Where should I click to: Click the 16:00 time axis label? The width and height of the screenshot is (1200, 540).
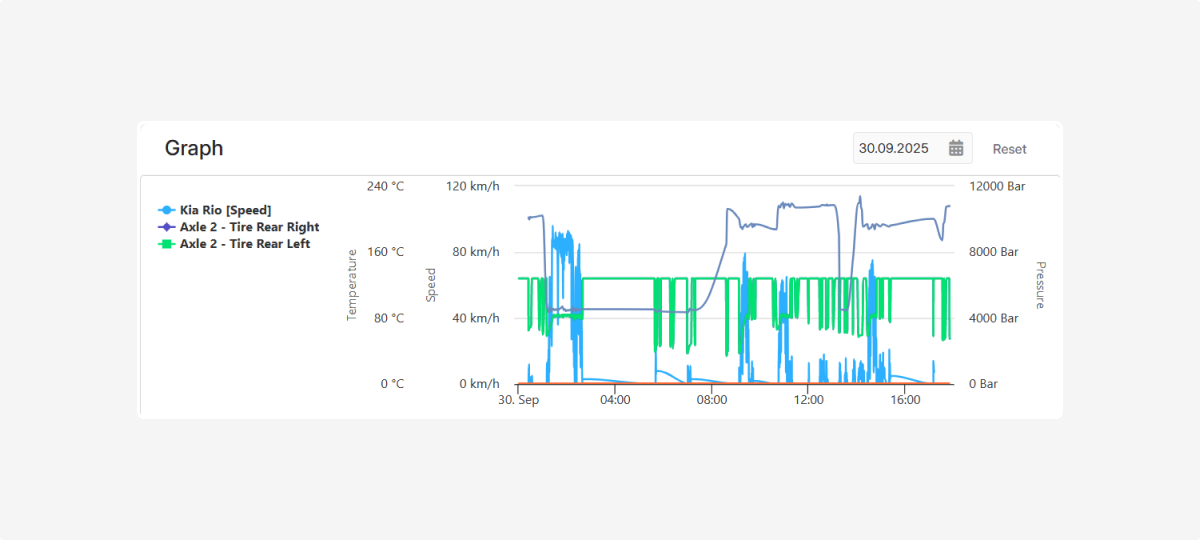point(905,400)
